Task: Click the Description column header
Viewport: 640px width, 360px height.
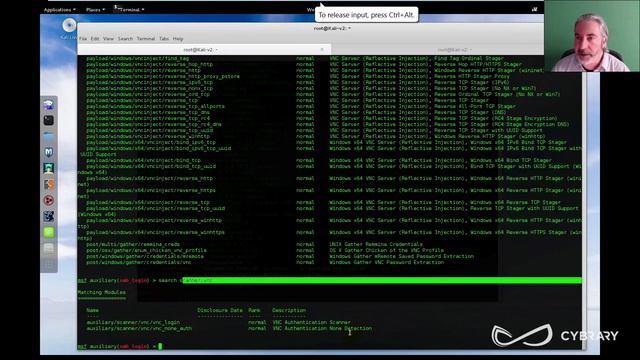Action: [289, 310]
